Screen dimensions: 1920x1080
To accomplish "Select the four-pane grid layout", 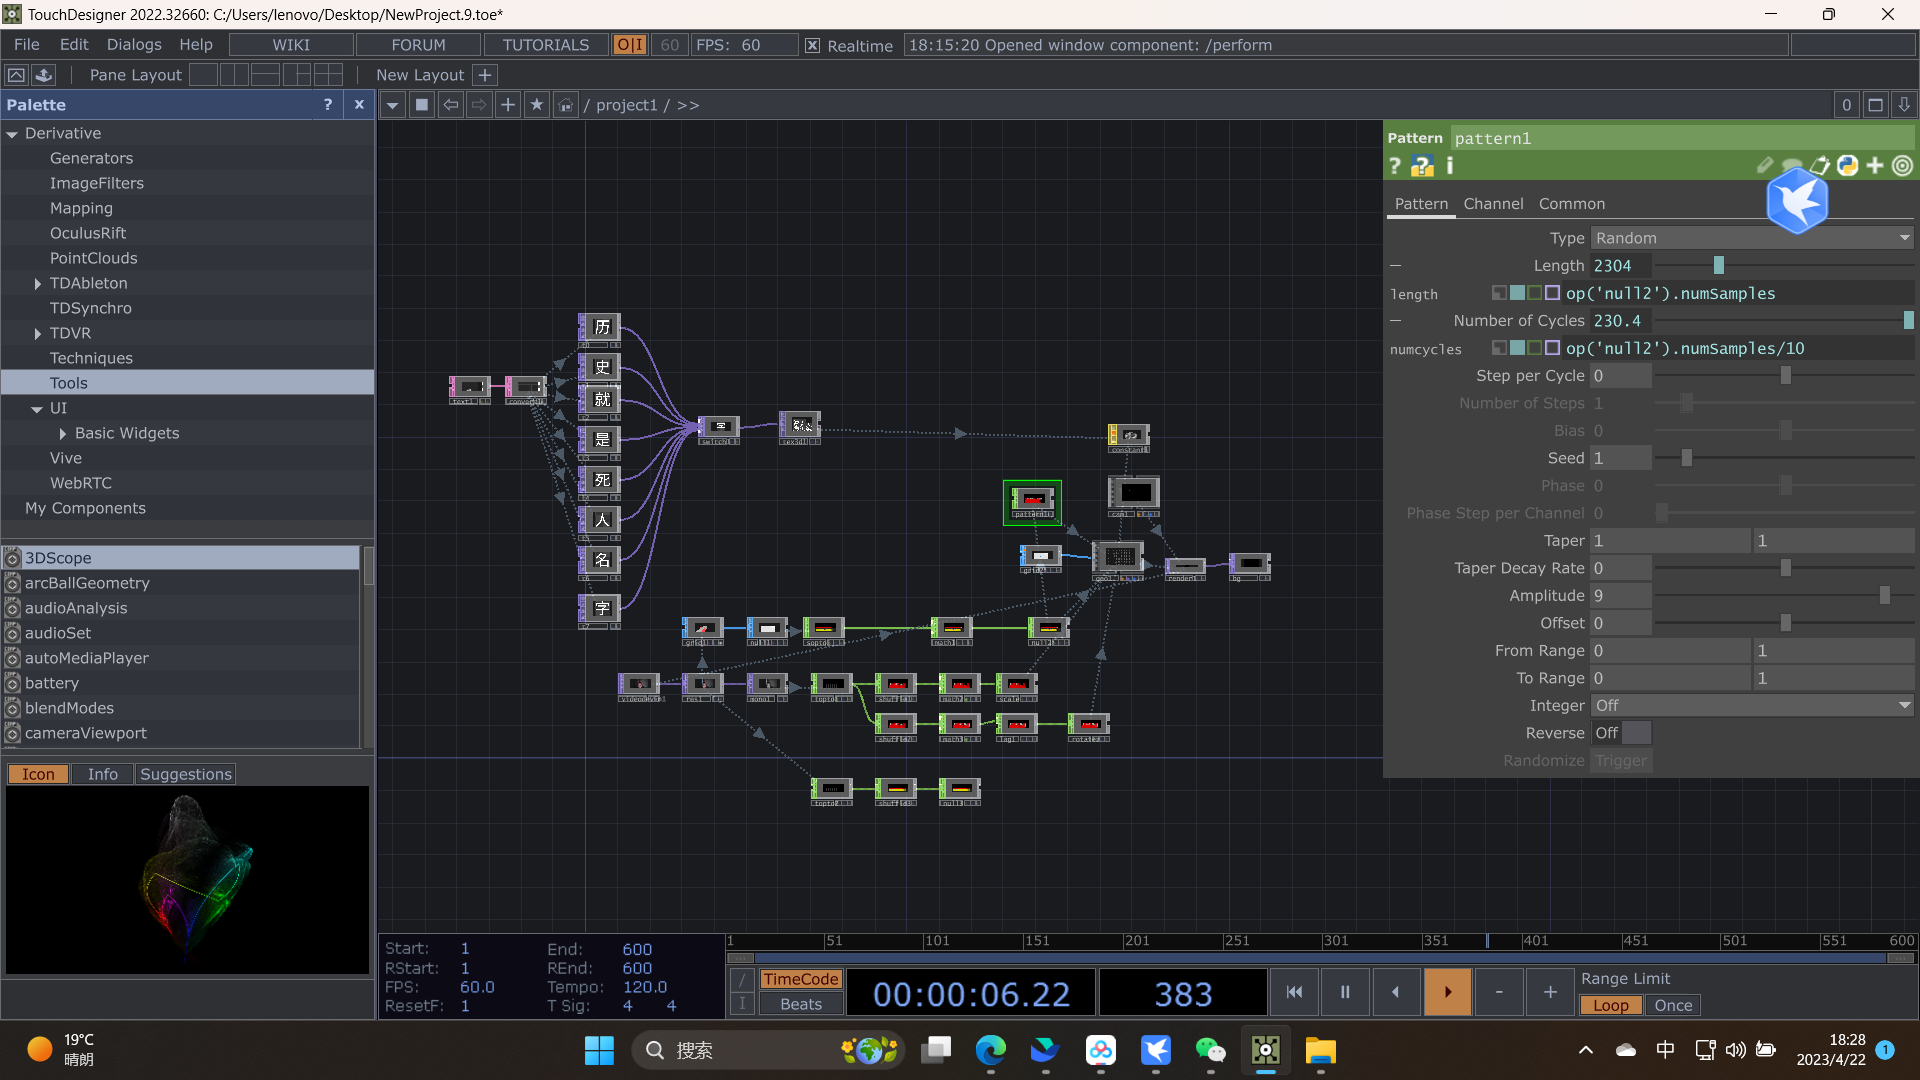I will point(328,75).
